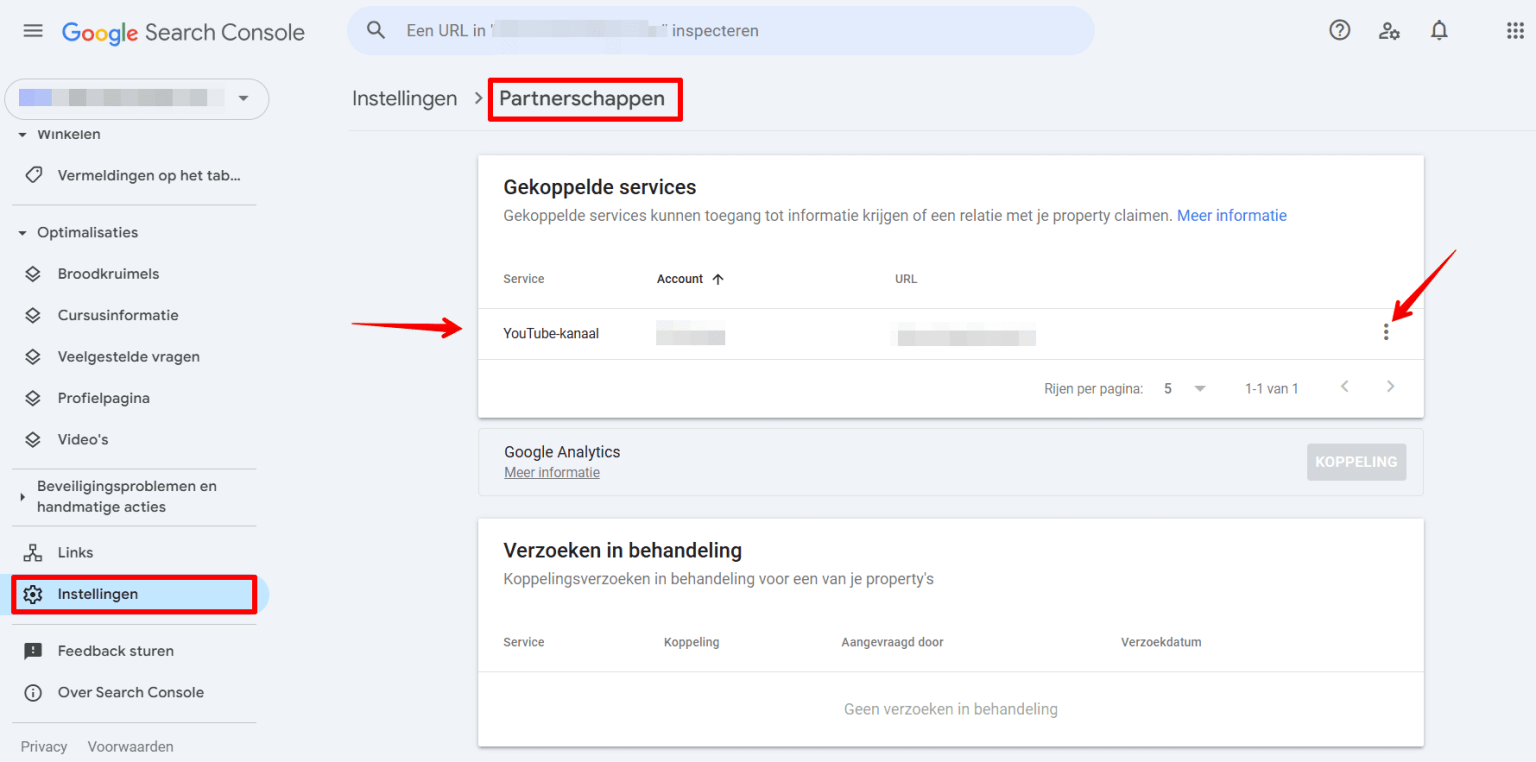Expand Beveiligingsproblemen en handmatige acties
This screenshot has height=762, width=1536.
21,496
